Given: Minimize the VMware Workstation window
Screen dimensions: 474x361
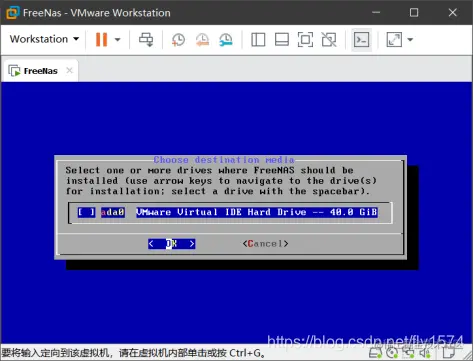Looking at the screenshot, I should pos(376,13).
